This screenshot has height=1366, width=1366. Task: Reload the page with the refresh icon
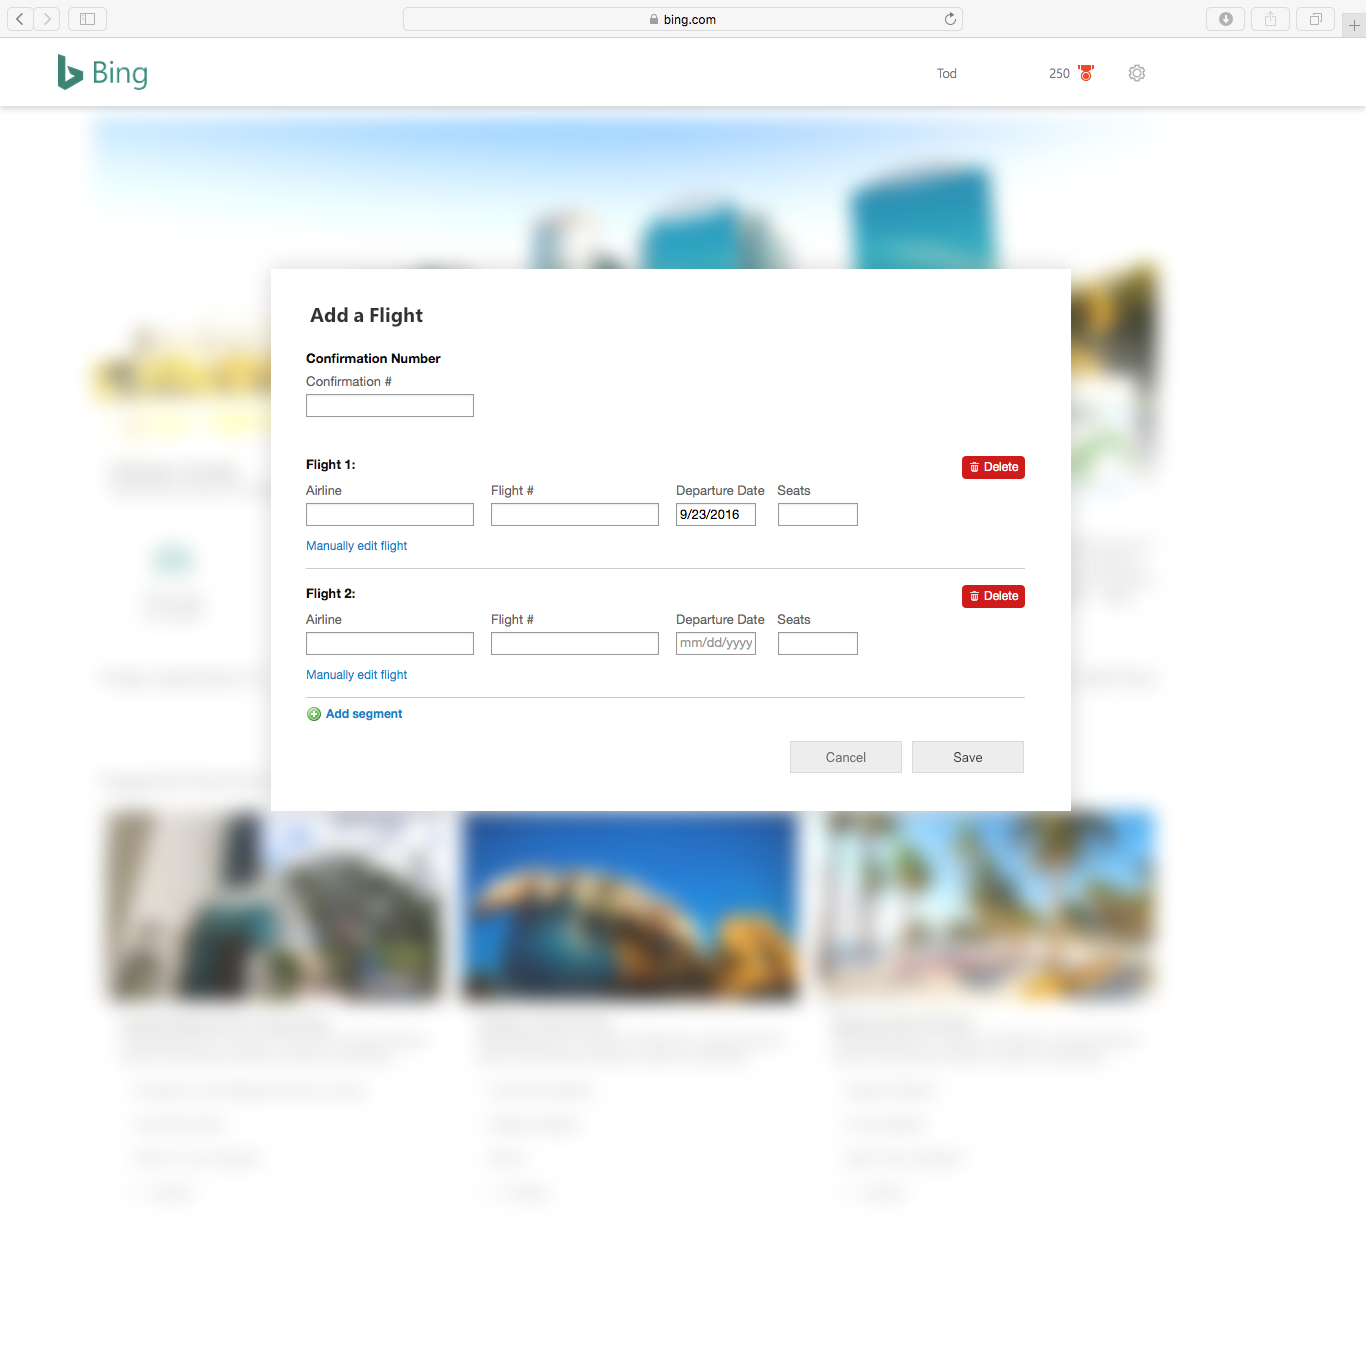click(x=950, y=19)
